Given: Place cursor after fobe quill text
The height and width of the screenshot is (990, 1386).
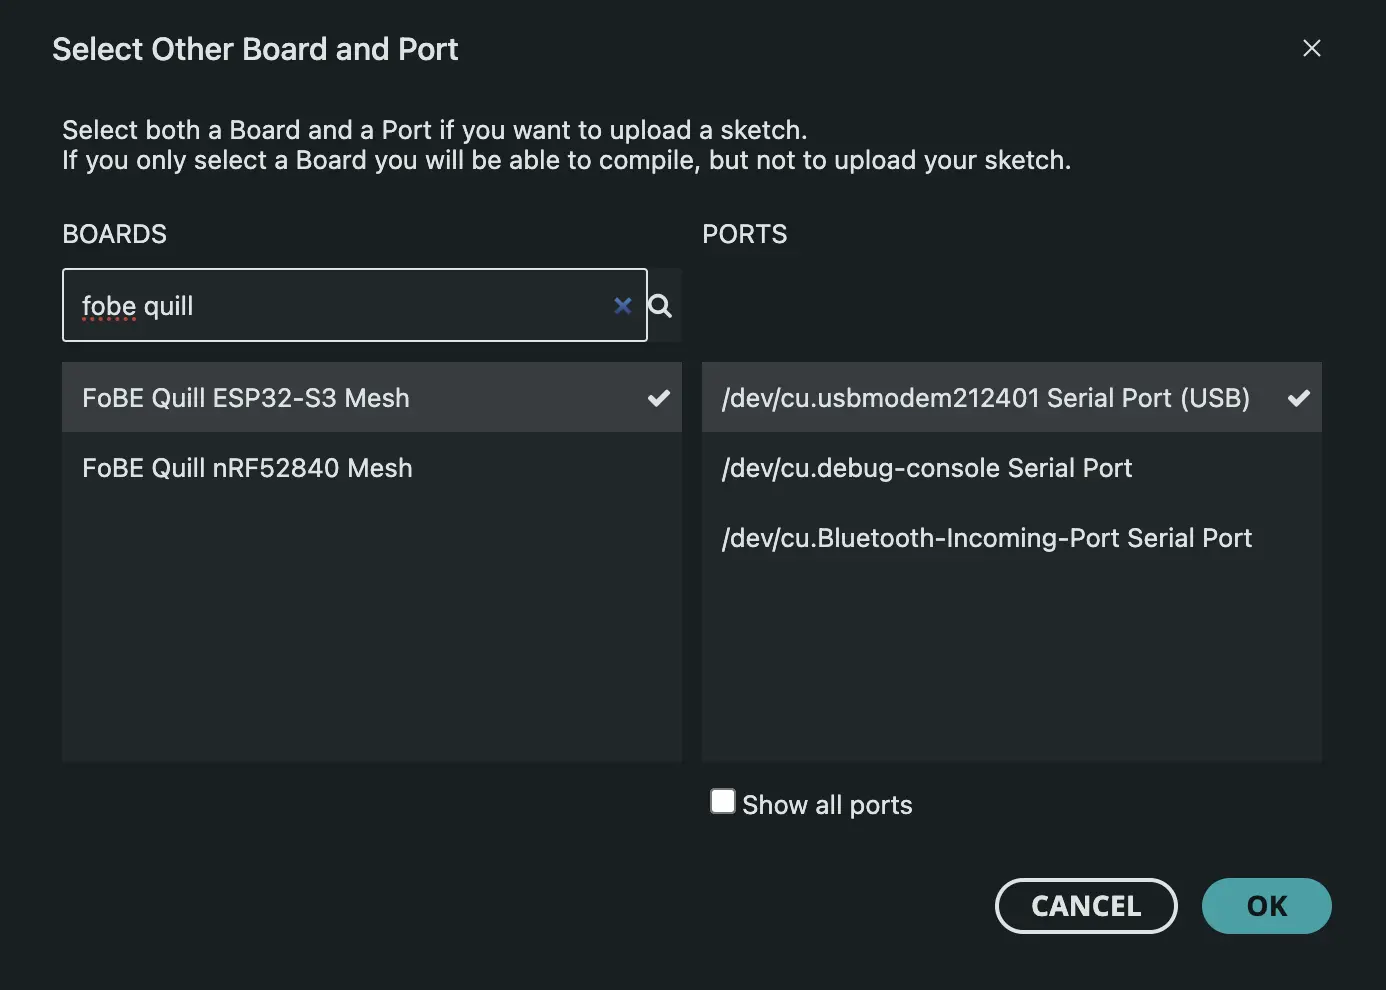Looking at the screenshot, I should pyautogui.click(x=198, y=306).
